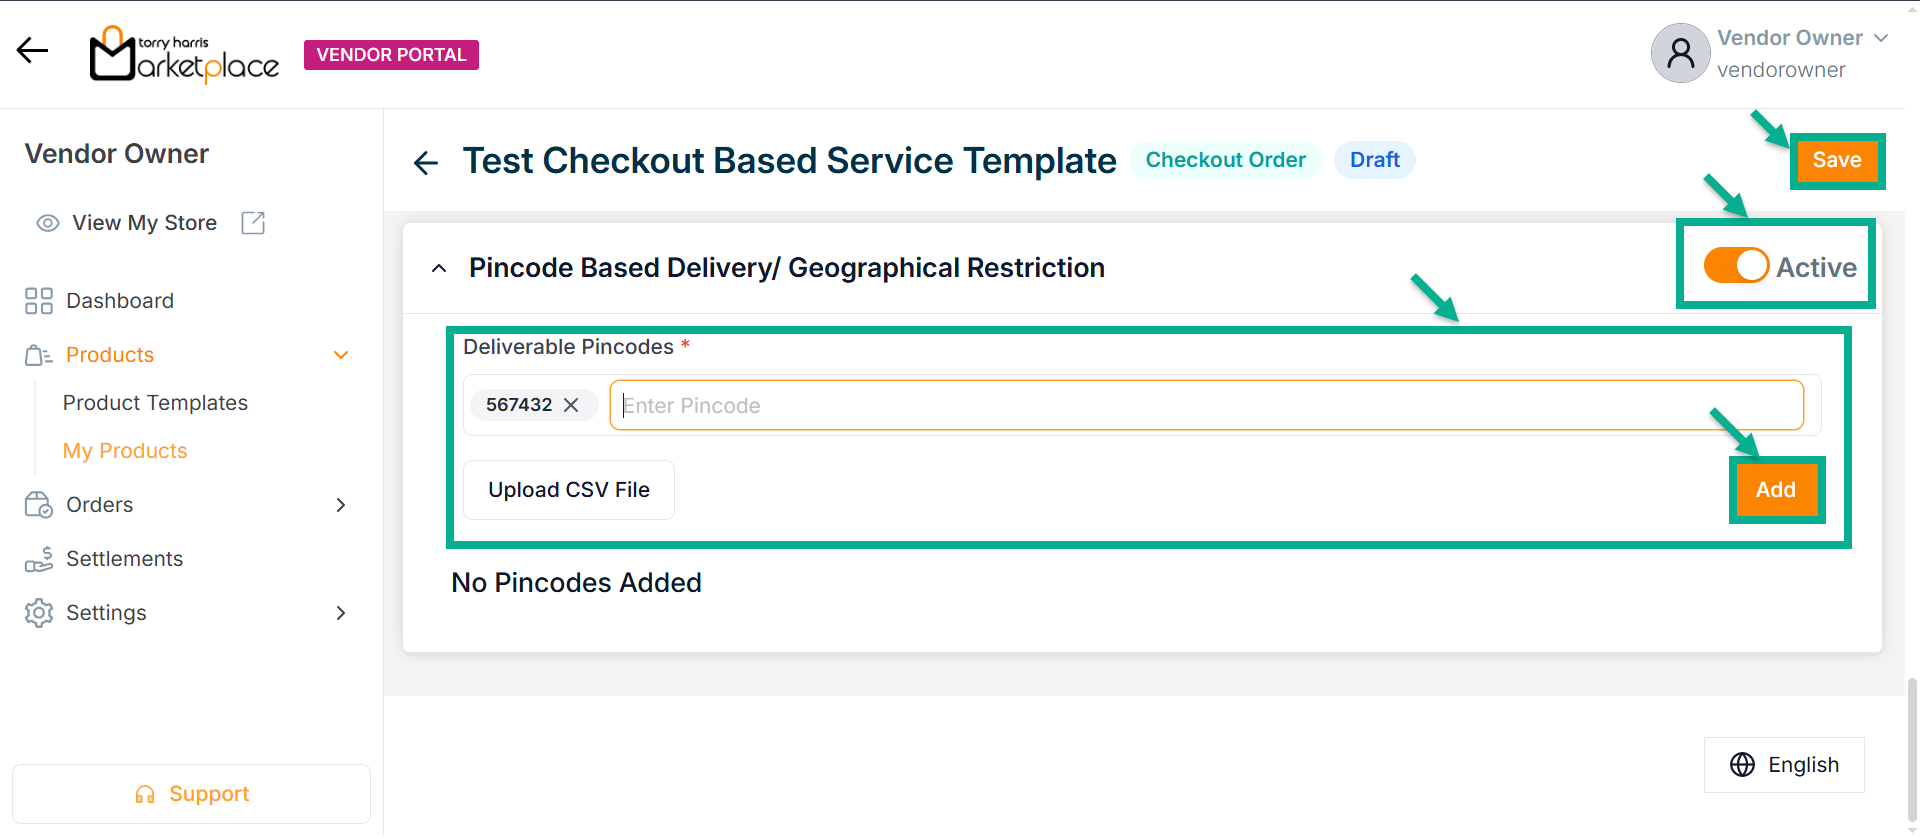The image size is (1920, 839).
Task: Collapse the Products menu chevron
Action: (341, 355)
